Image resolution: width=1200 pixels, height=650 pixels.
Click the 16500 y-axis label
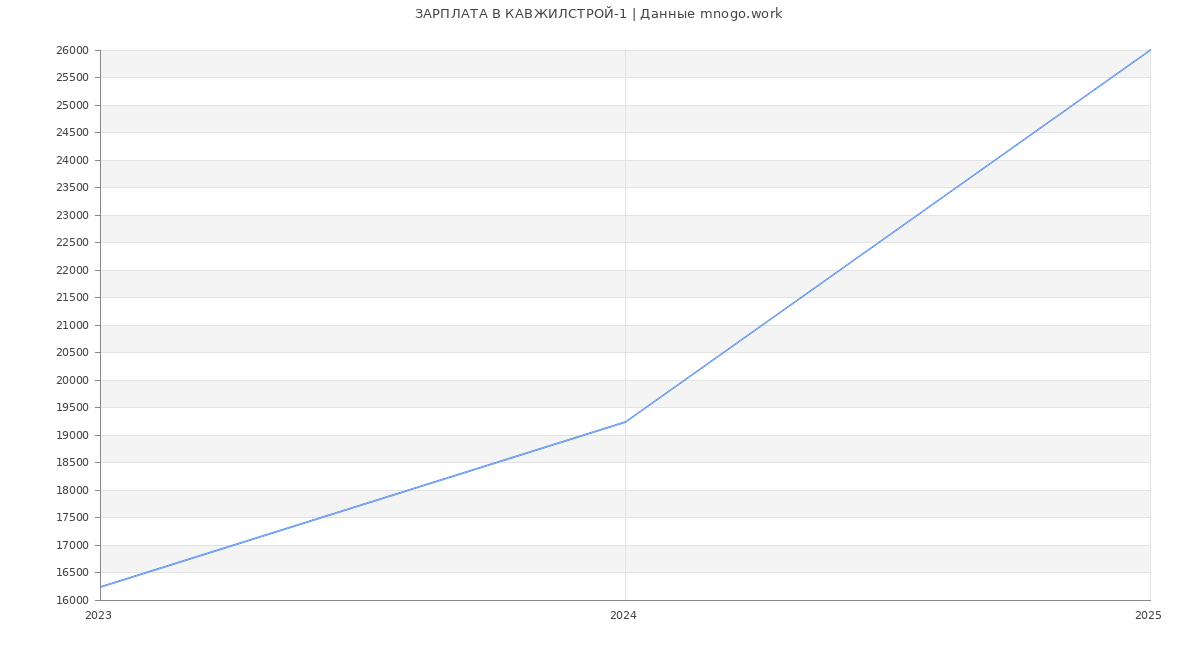point(72,573)
